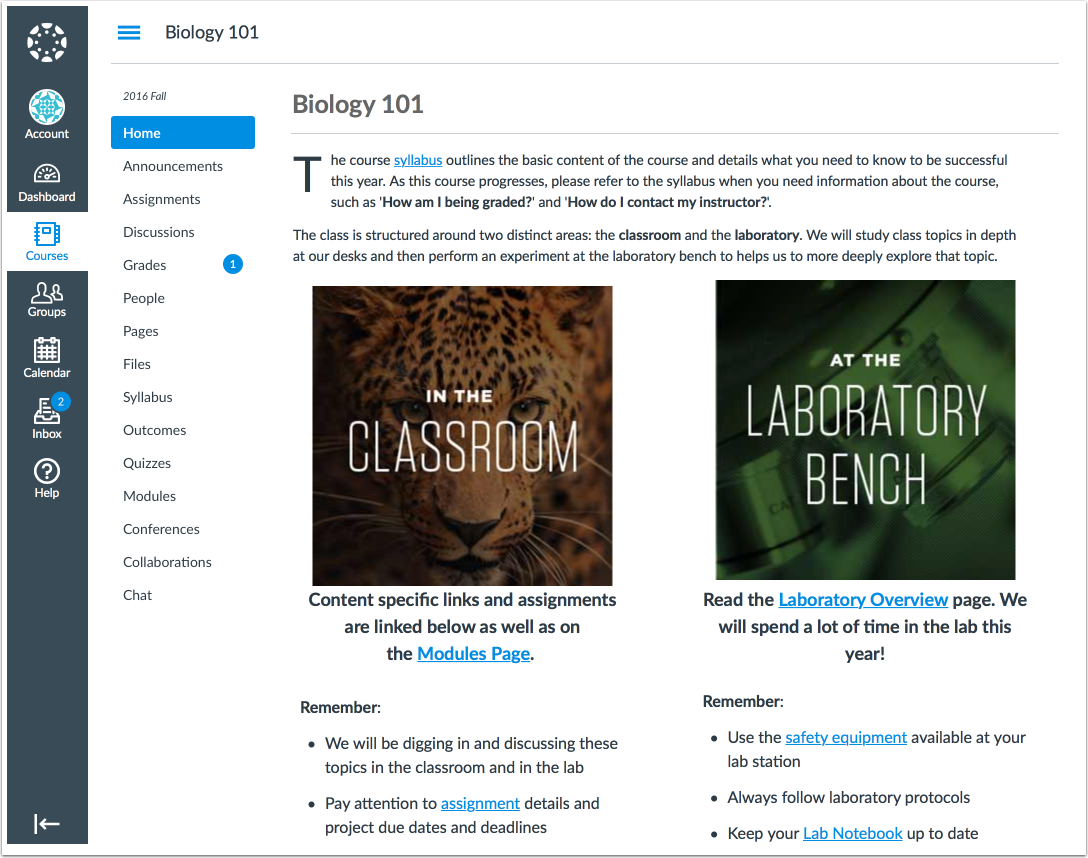Screen dimensions: 1088x858
Task: Click the Laboratory Bench green image
Action: point(865,430)
